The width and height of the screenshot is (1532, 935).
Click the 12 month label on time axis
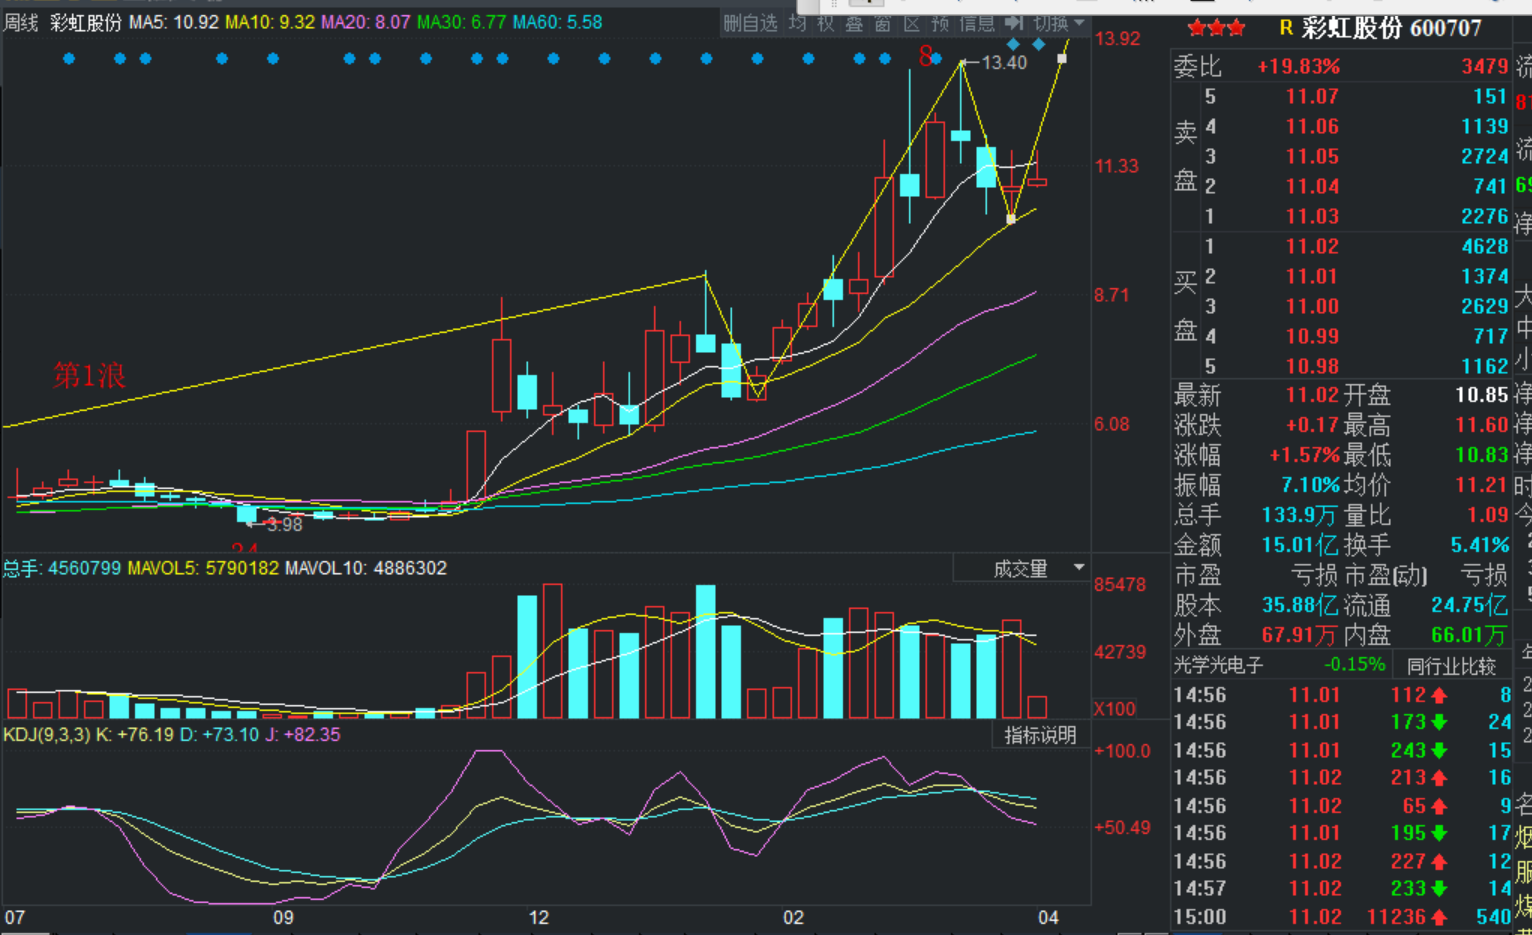539,918
